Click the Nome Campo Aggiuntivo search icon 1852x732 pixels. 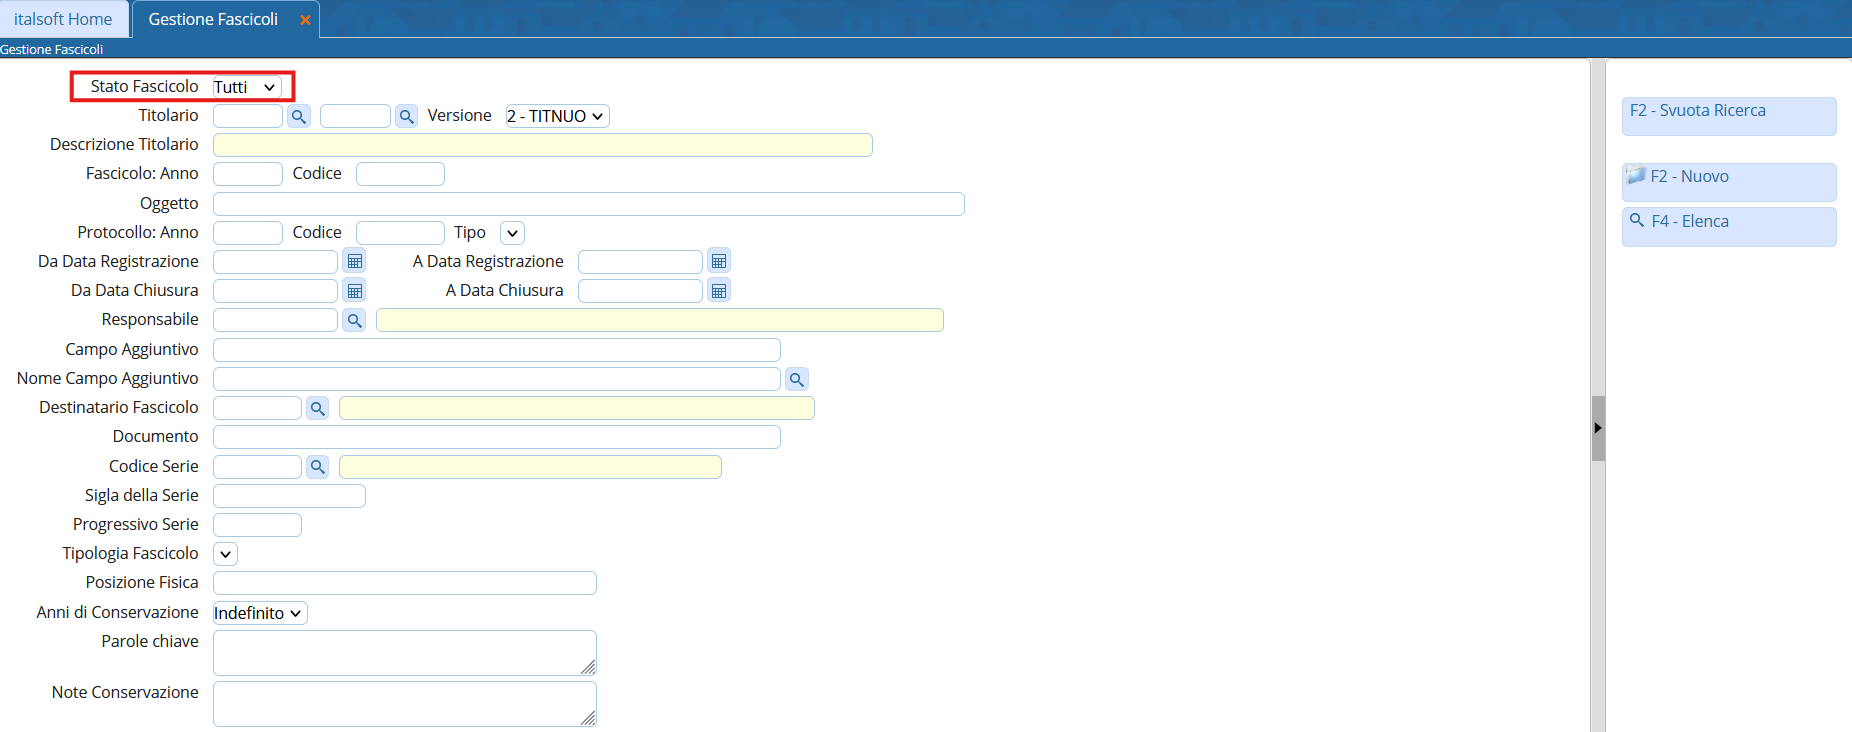click(x=796, y=379)
